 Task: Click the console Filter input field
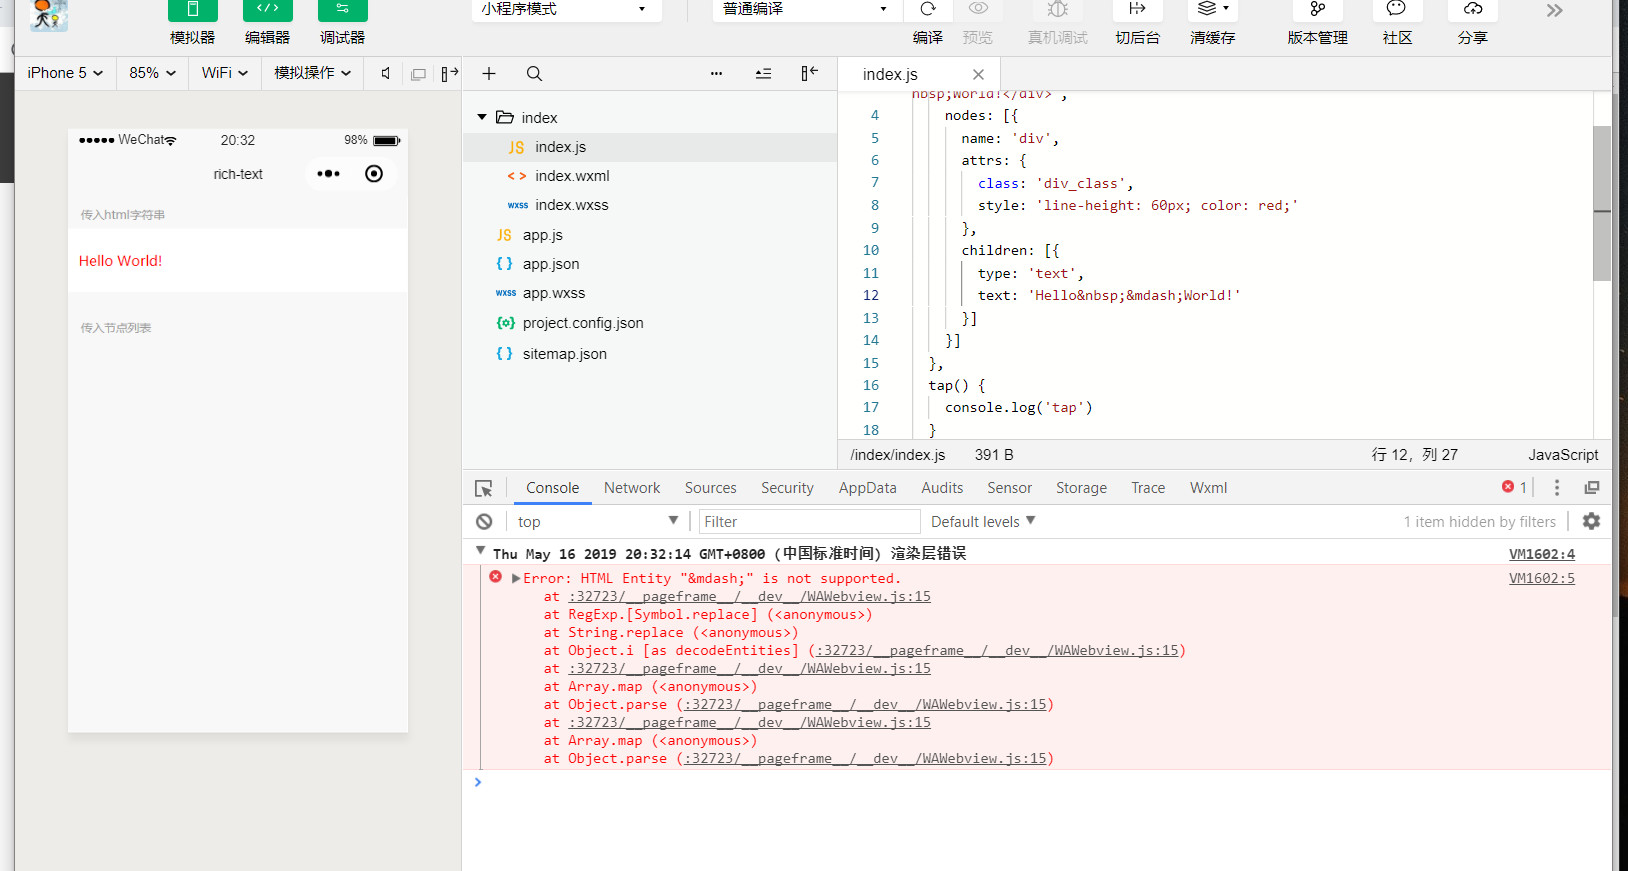[x=808, y=522]
